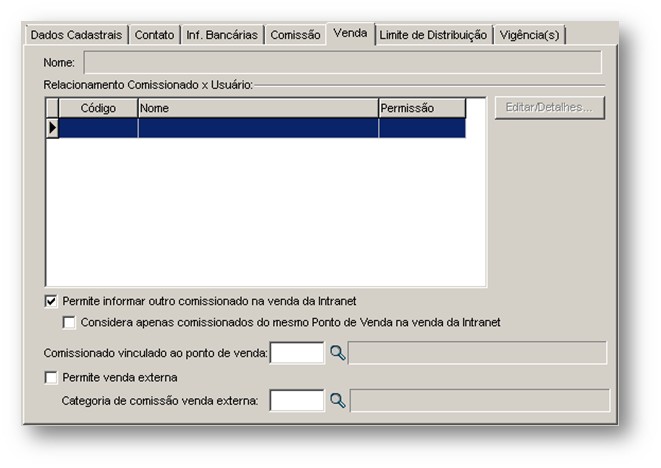Enable Considera apenas comissionados do mesmo Ponto
The height and width of the screenshot is (468, 661).
[x=69, y=323]
